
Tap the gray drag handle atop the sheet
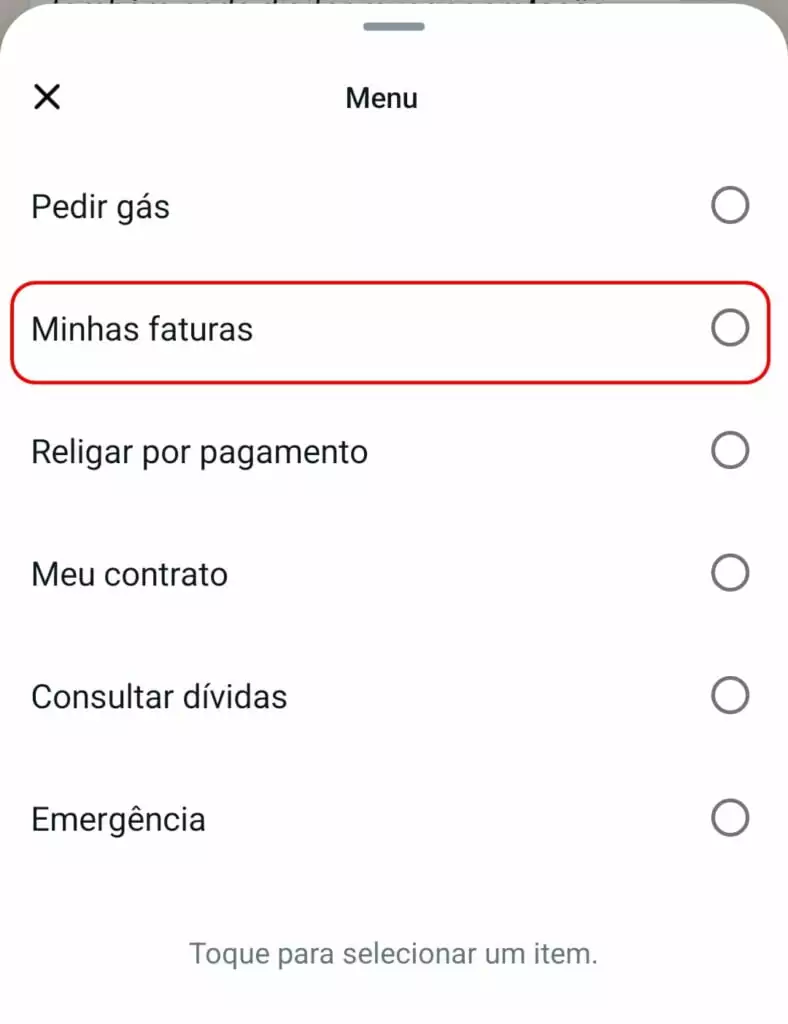point(394,27)
